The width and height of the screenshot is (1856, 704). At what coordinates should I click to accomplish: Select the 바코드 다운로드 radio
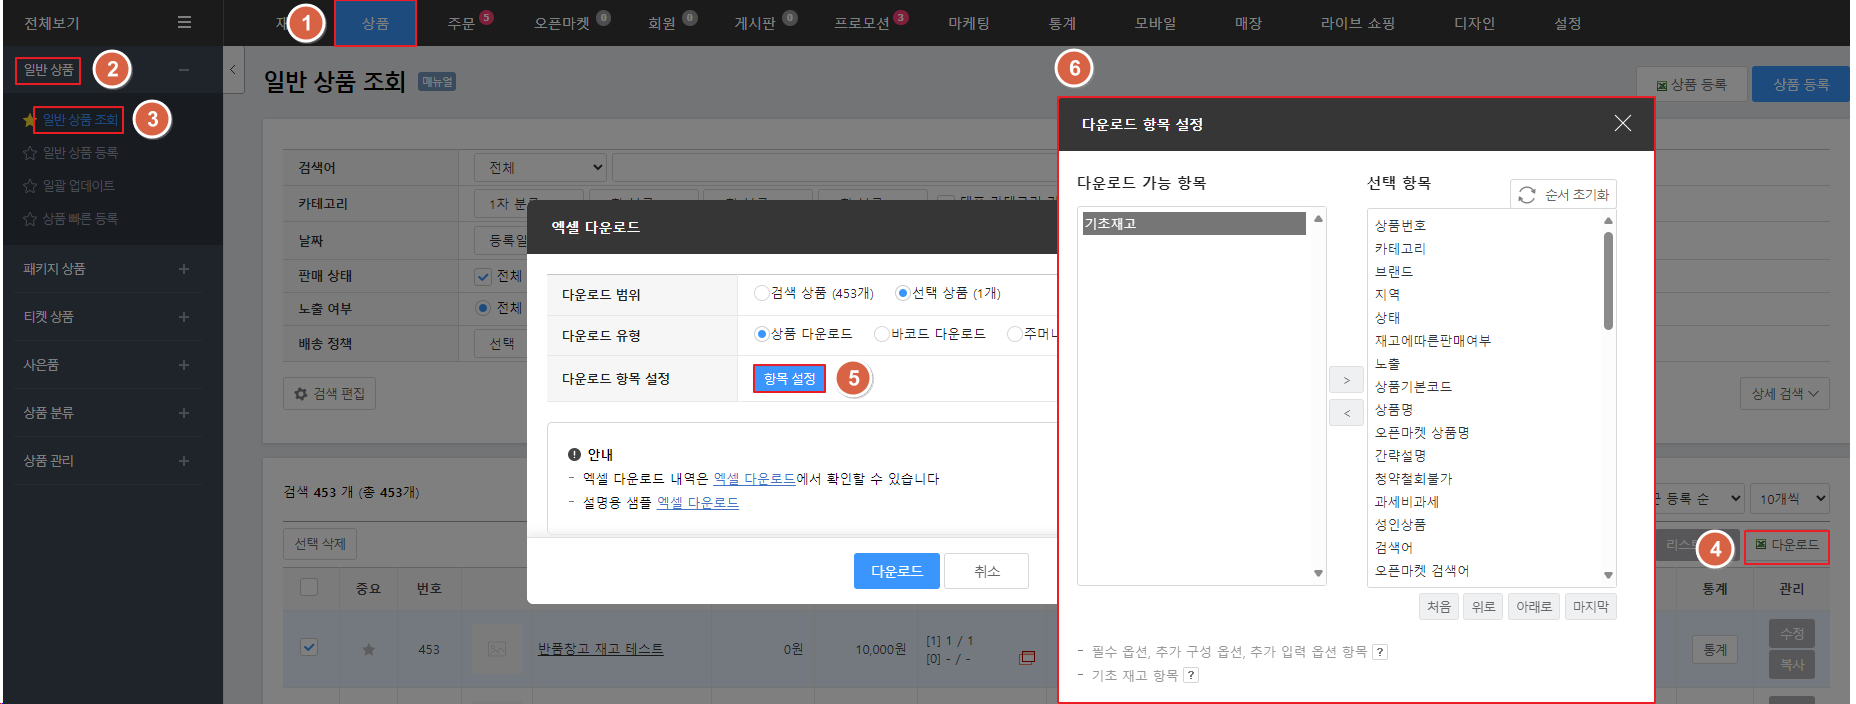point(882,334)
